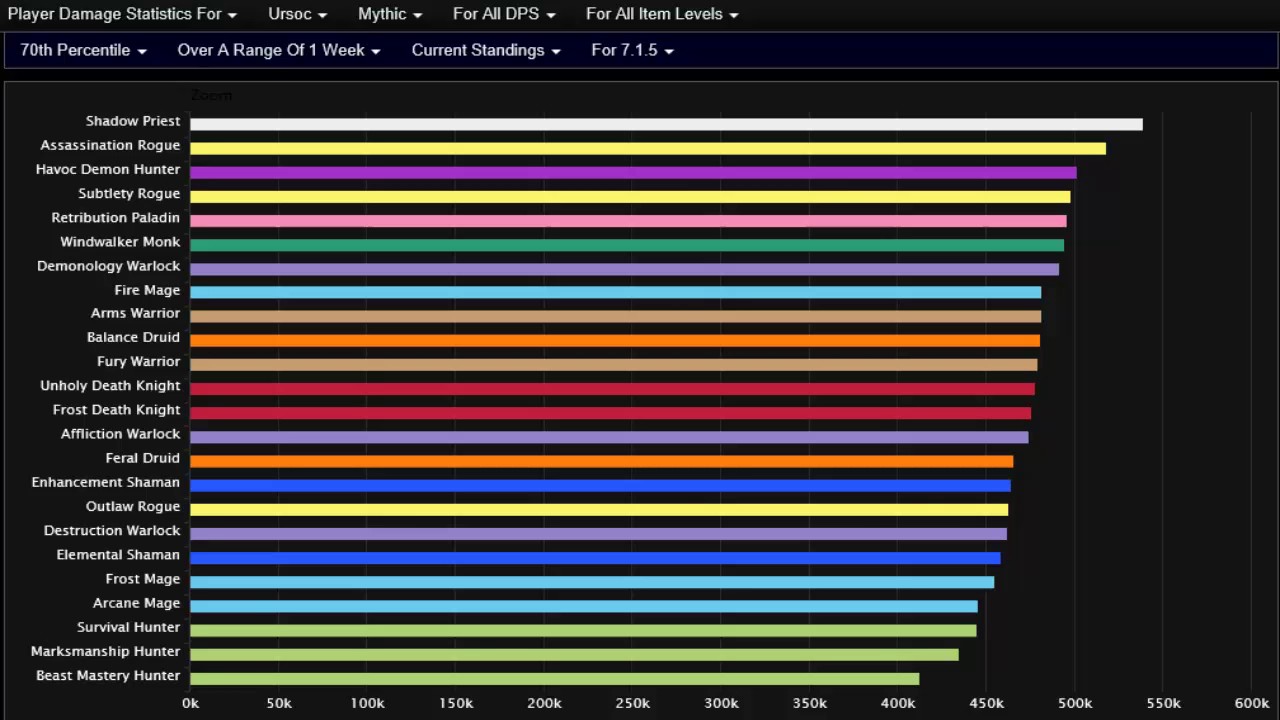
Task: Select the Frost Death Knight label
Action: [x=116, y=409]
